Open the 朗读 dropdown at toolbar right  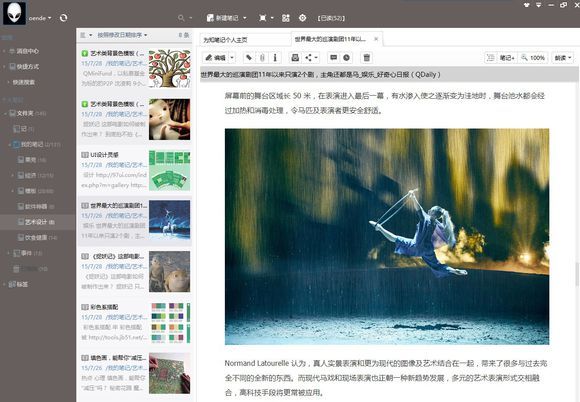click(x=563, y=58)
